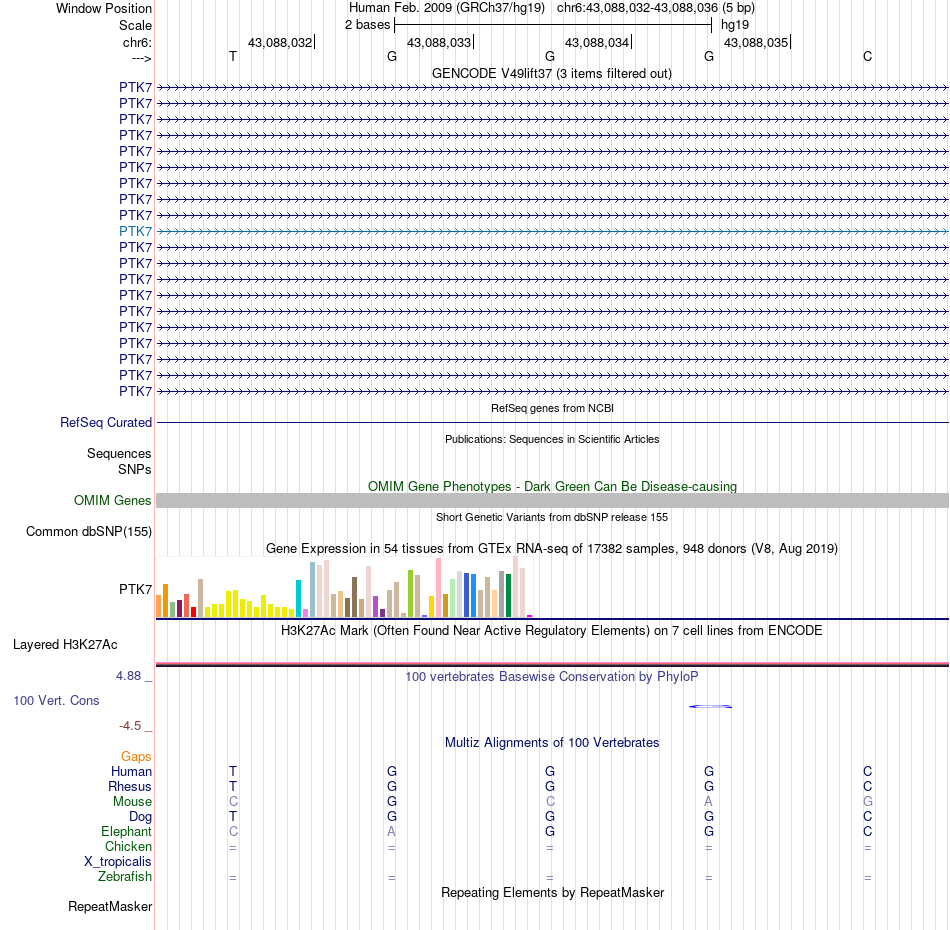The width and height of the screenshot is (950, 930).
Task: Click the 2 bases scale text
Action: [x=367, y=25]
